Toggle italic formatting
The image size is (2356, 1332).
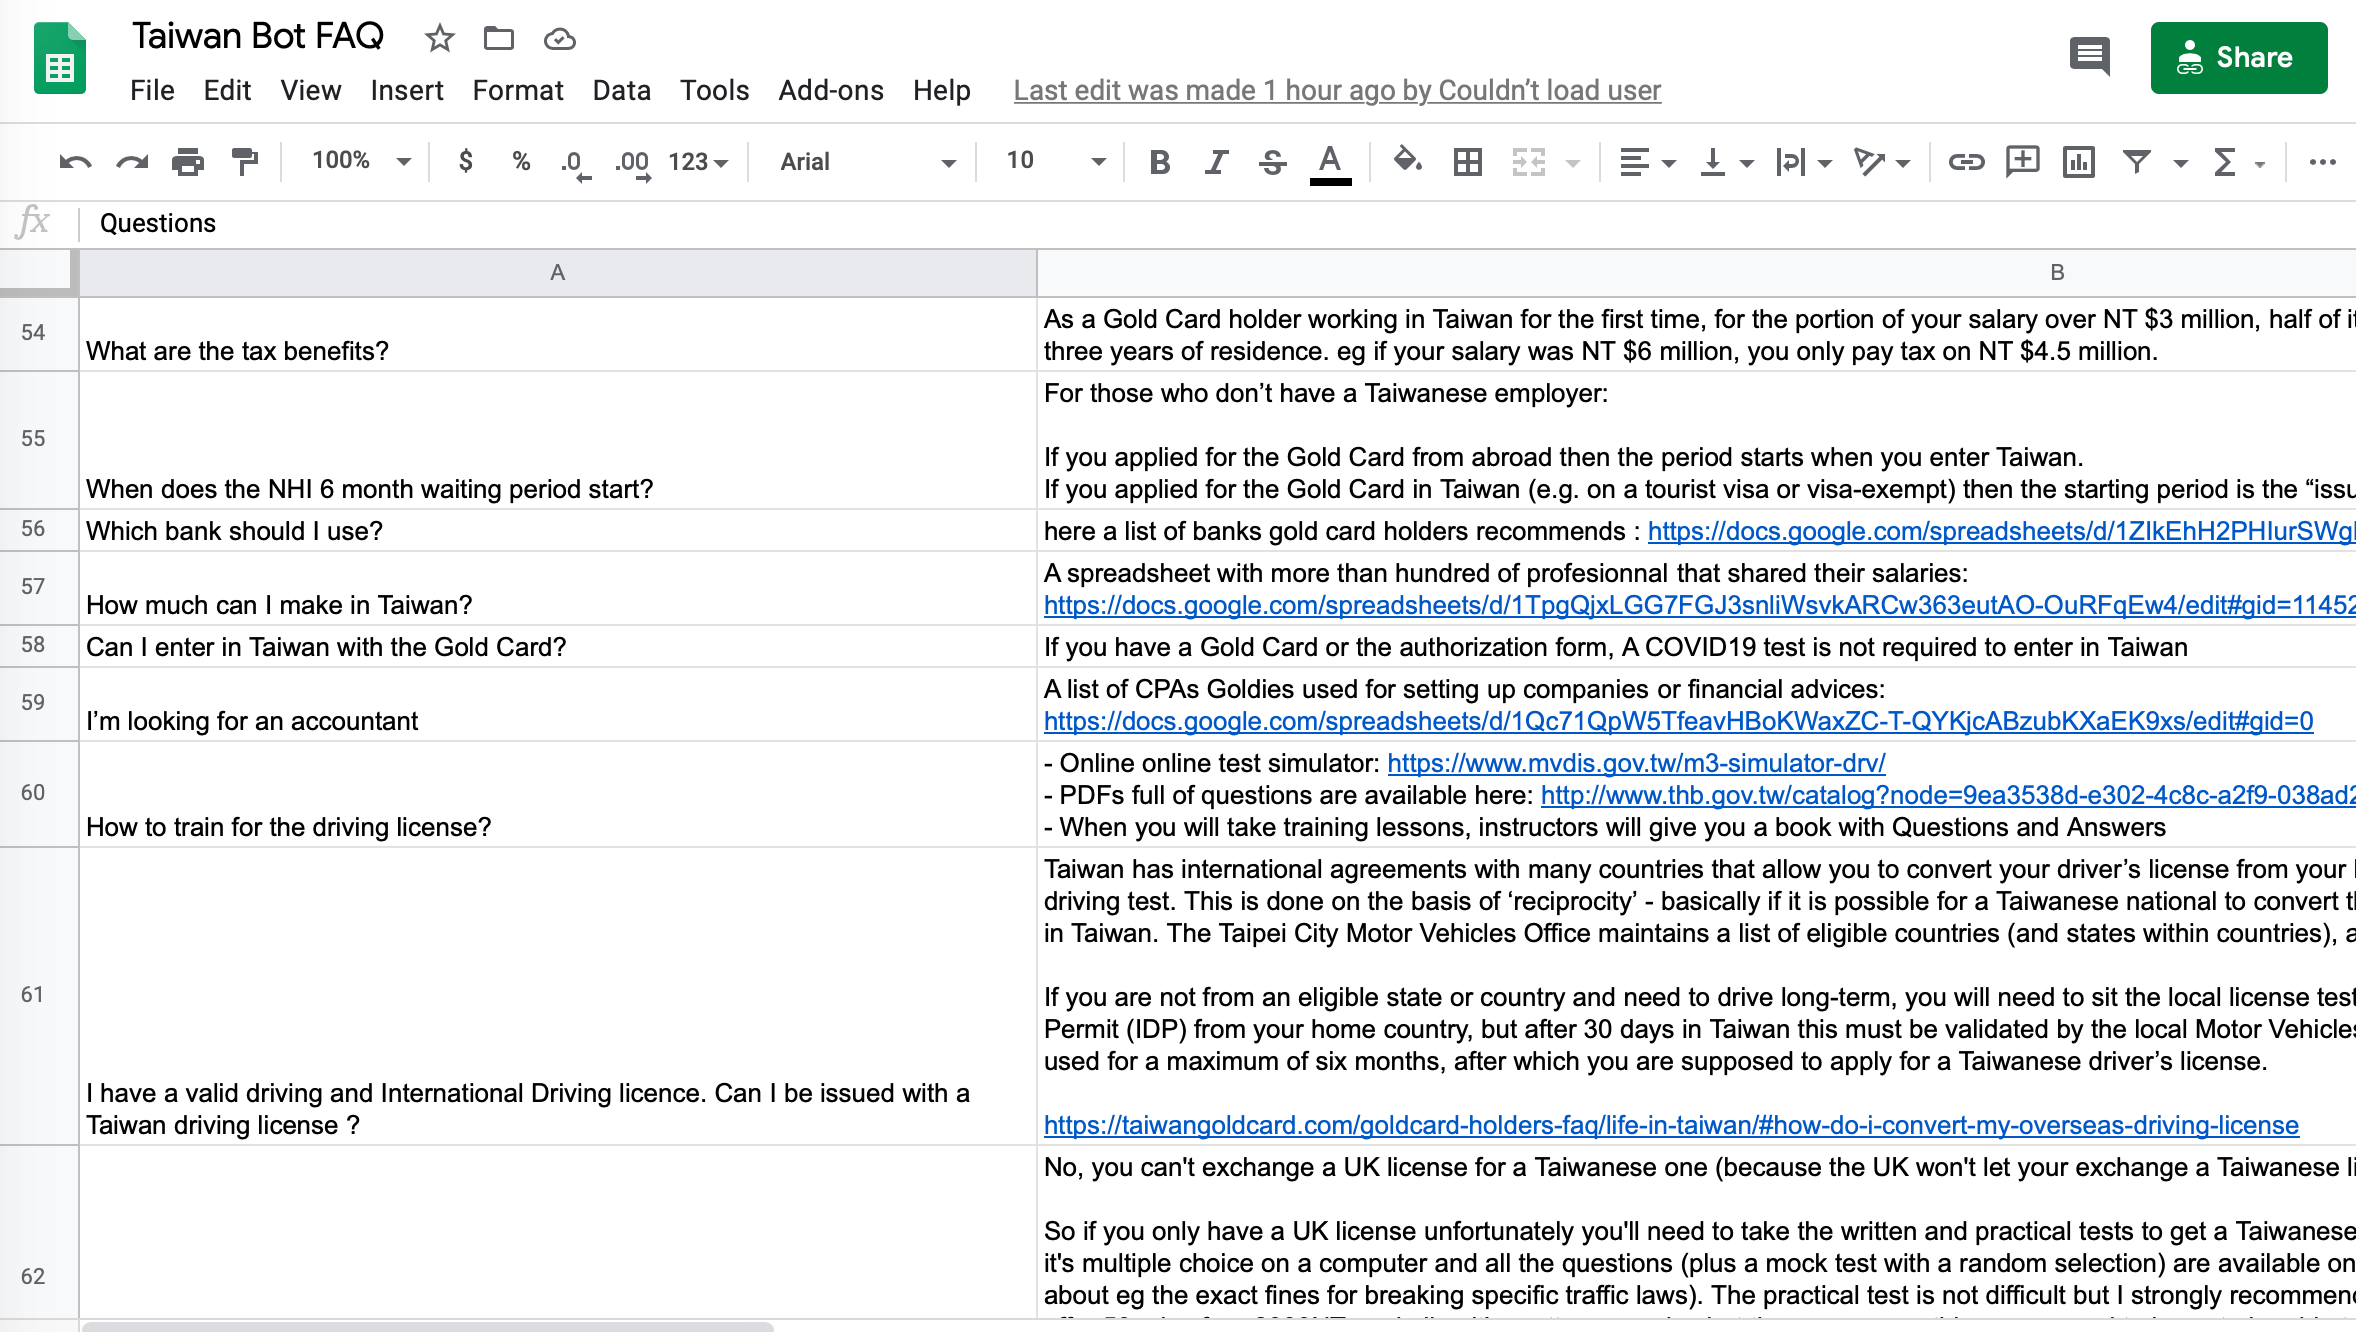(x=1215, y=162)
